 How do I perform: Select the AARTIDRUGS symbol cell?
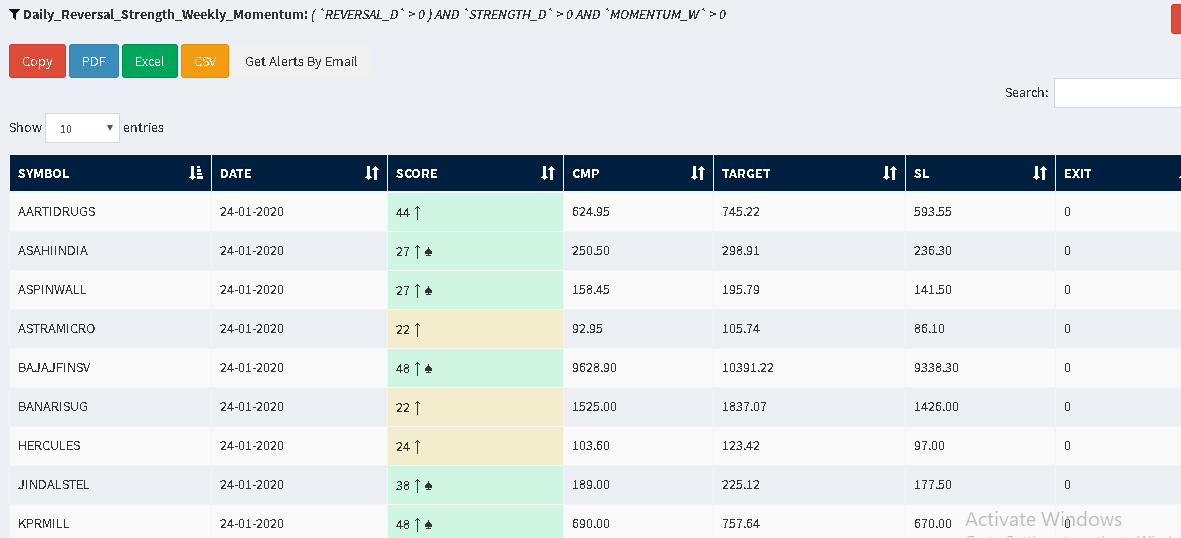pos(111,212)
